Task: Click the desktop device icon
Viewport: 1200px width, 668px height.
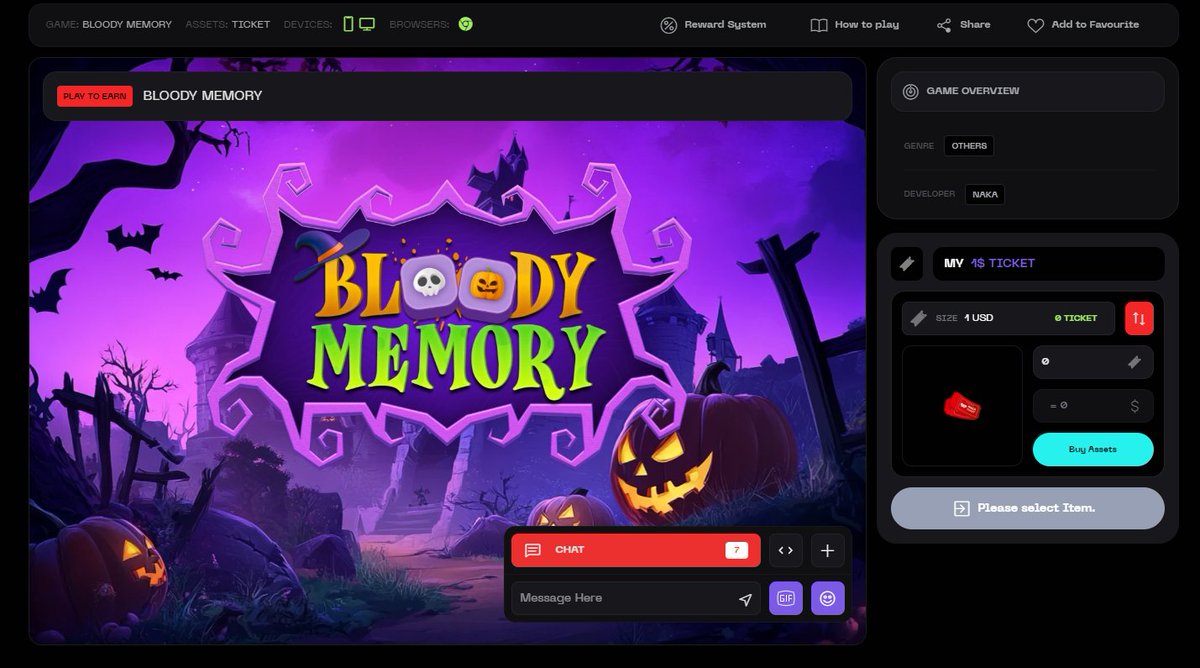Action: click(x=367, y=24)
